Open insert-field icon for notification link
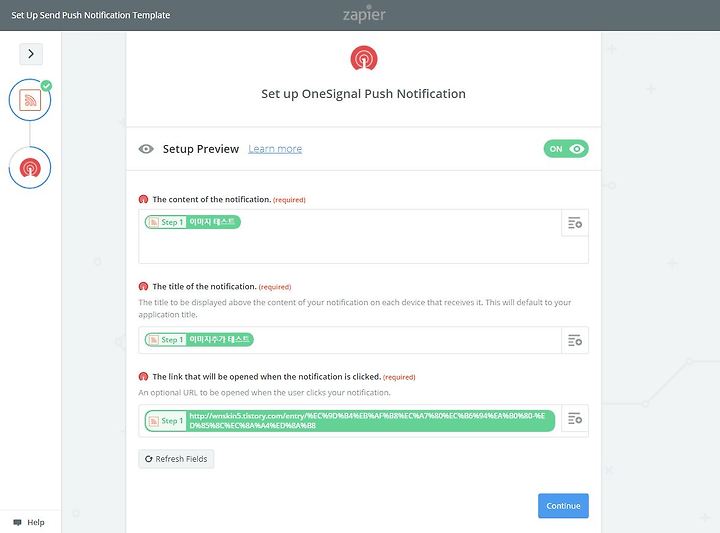This screenshot has width=720, height=533. coord(575,418)
